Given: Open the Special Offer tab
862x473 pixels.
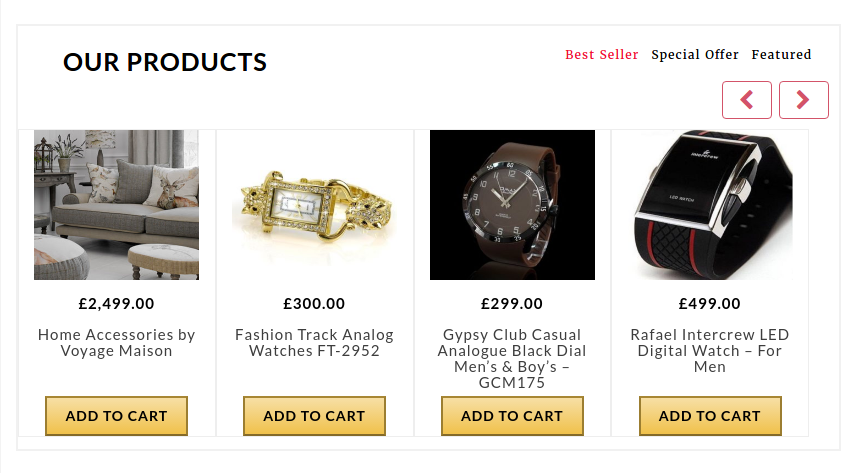Looking at the screenshot, I should coord(695,55).
